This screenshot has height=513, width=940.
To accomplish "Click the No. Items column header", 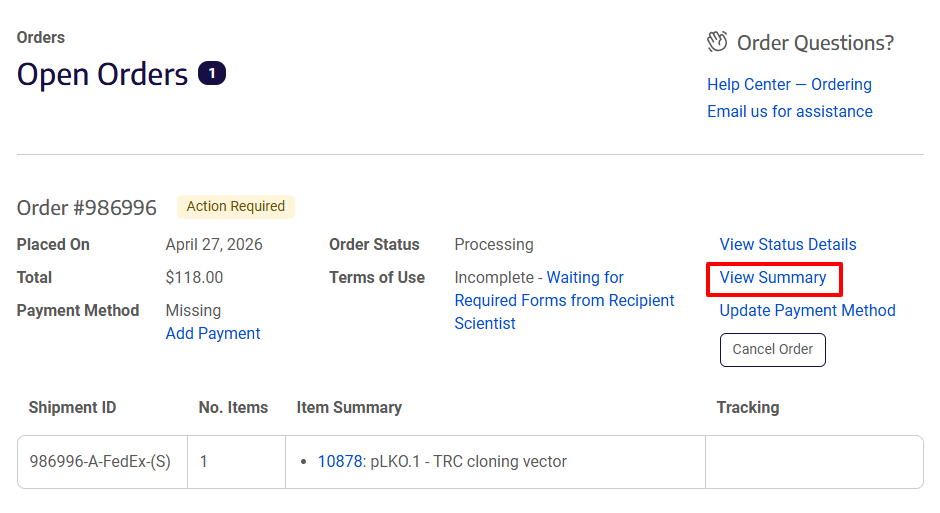I will coord(234,408).
